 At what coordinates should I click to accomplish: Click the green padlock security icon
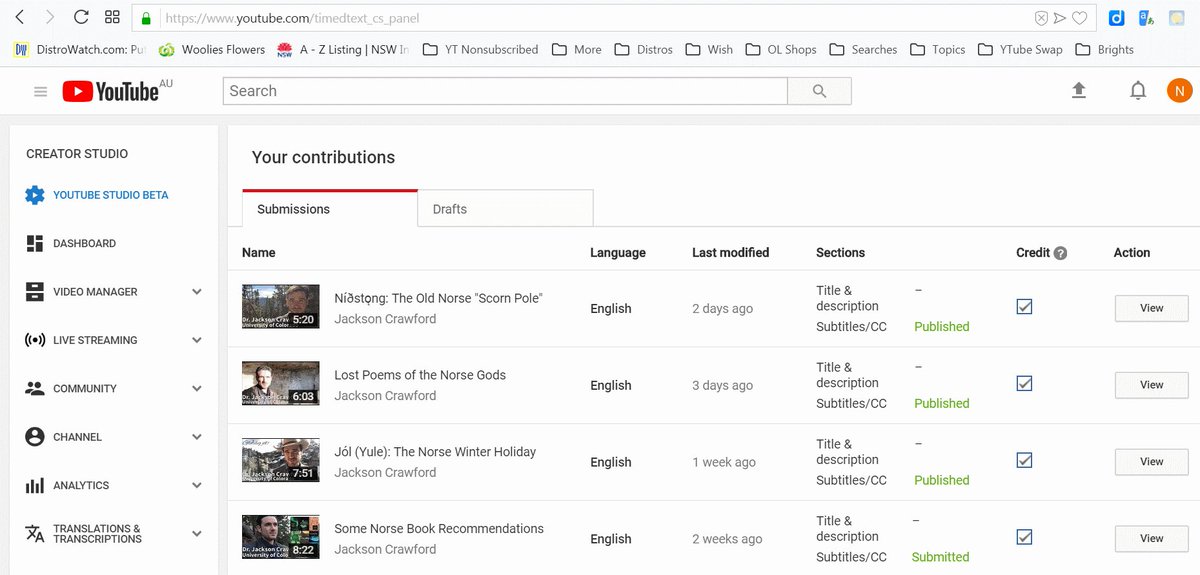(146, 18)
